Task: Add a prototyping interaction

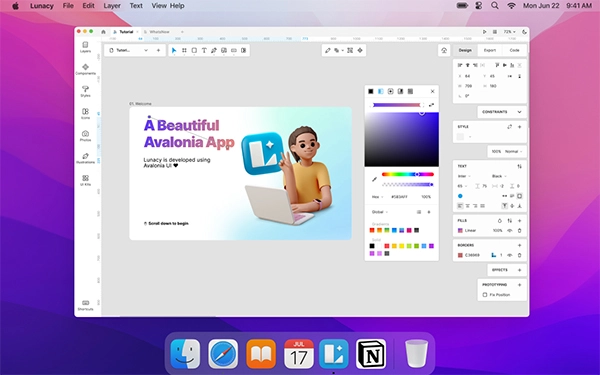Action: click(x=519, y=285)
